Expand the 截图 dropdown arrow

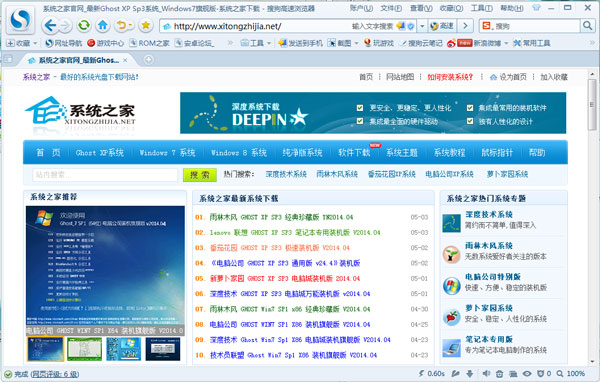coord(356,43)
